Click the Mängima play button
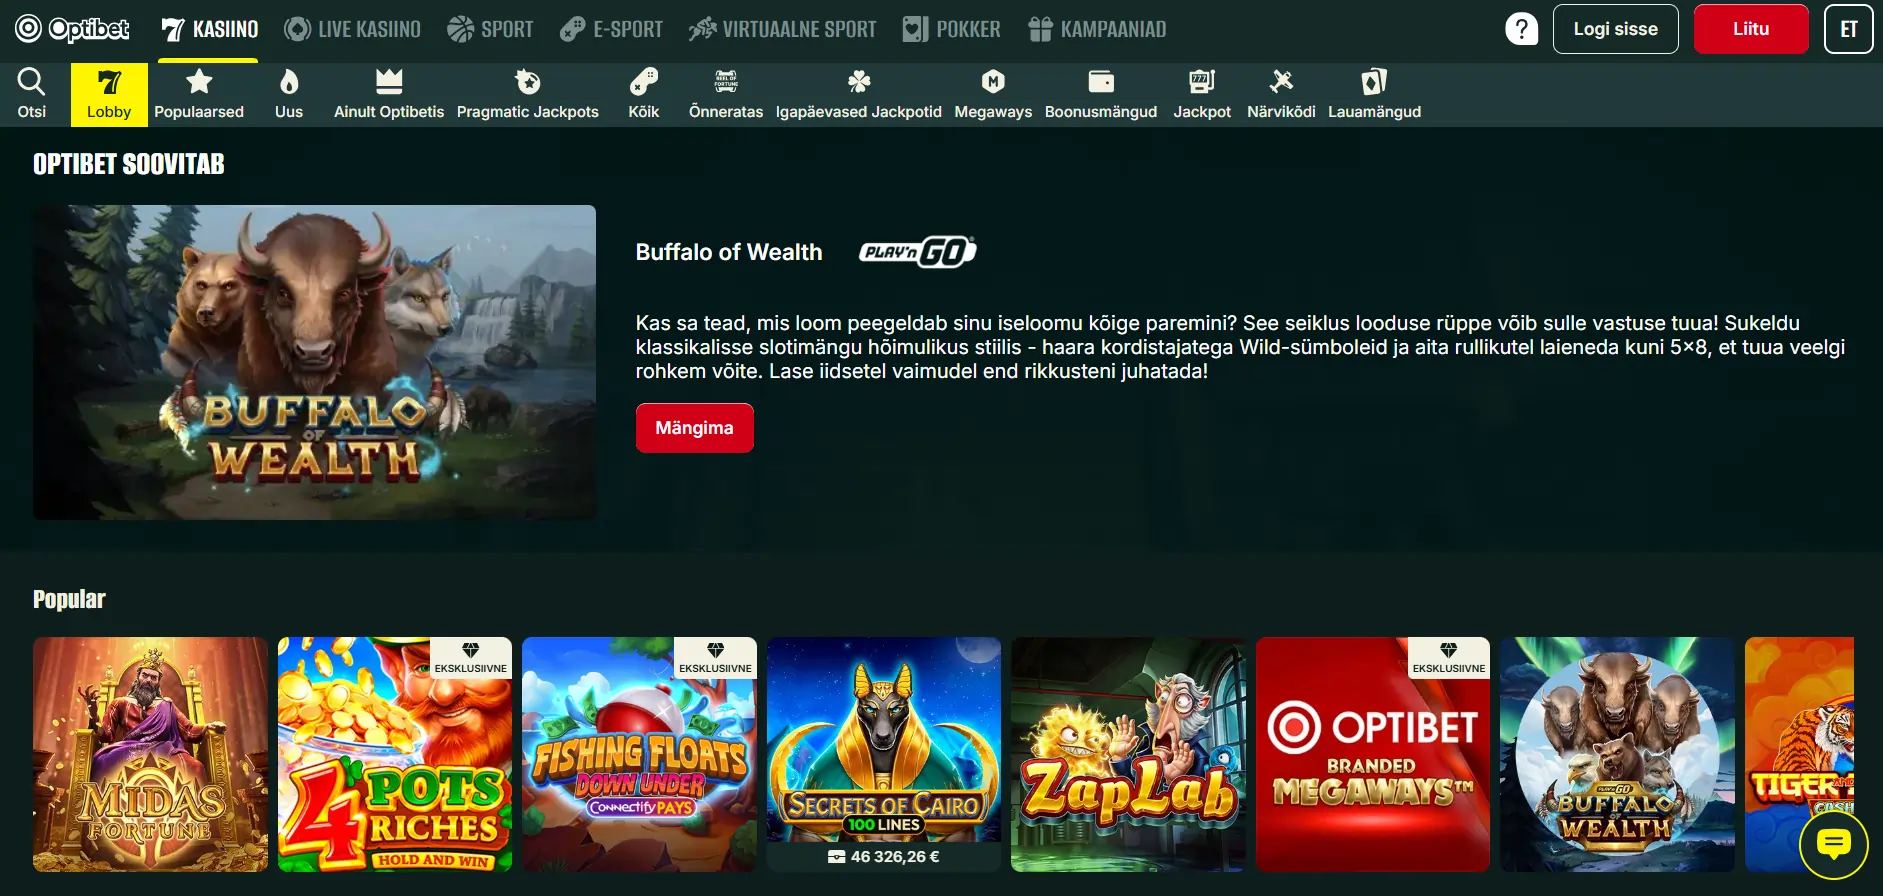The height and width of the screenshot is (896, 1883). click(695, 428)
